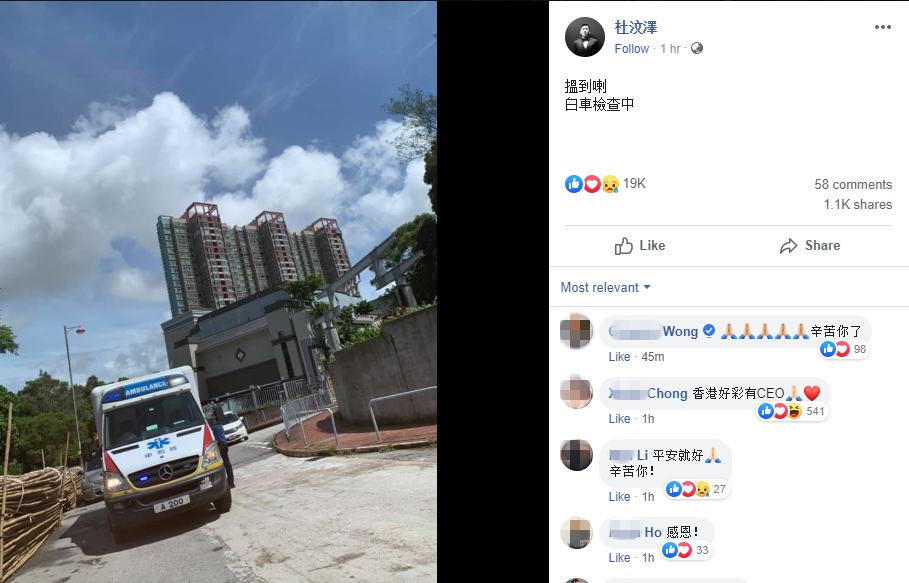Click Li commenter's avatar

pyautogui.click(x=576, y=455)
